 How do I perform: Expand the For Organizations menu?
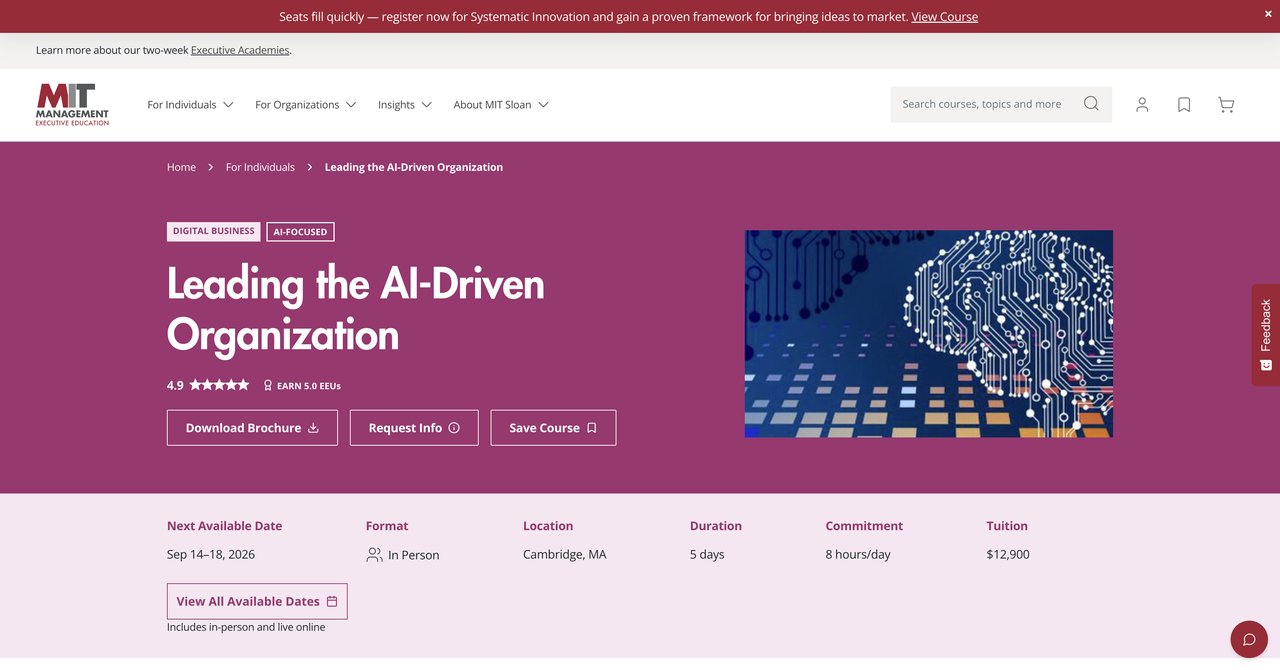305,104
